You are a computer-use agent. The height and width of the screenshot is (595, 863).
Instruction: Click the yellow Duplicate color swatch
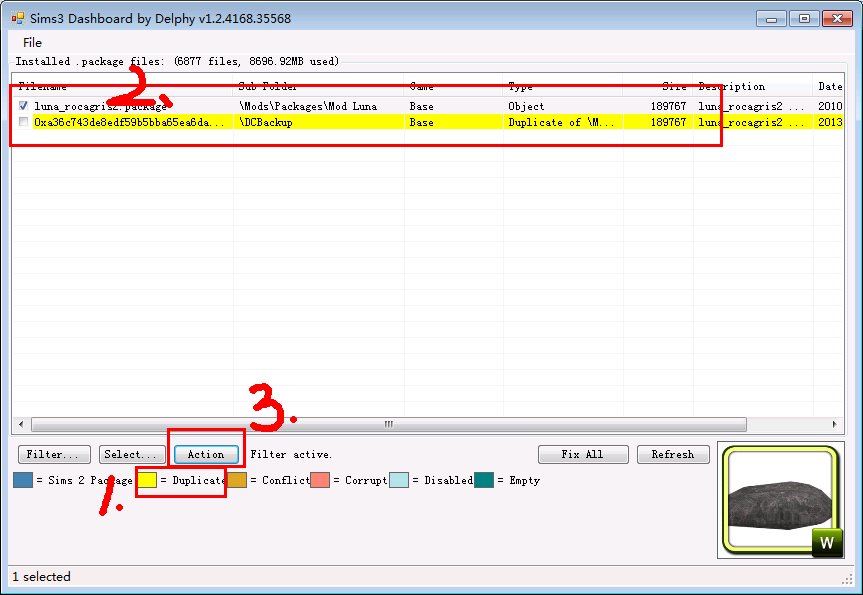(x=147, y=481)
